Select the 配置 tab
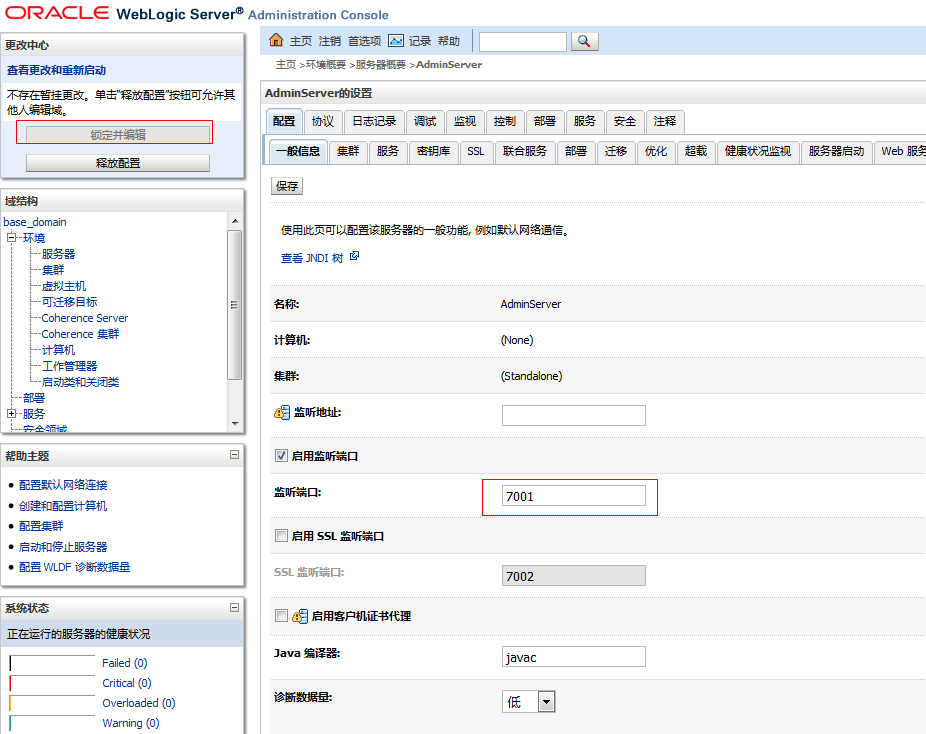This screenshot has width=926, height=734. (284, 121)
